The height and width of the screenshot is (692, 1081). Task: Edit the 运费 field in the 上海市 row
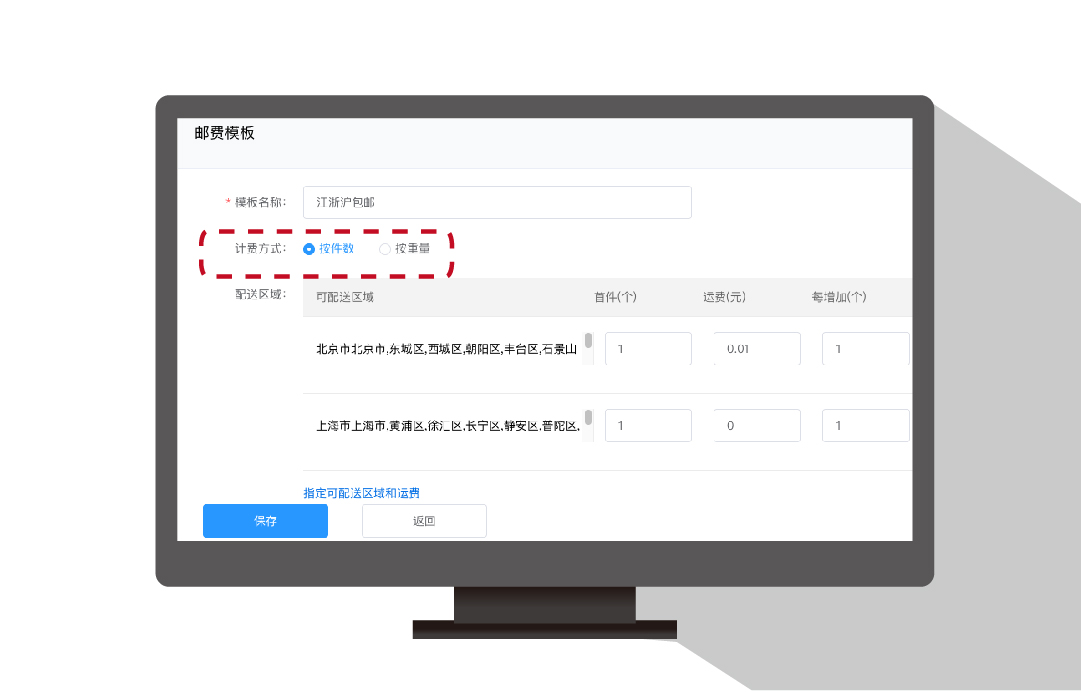(x=757, y=426)
